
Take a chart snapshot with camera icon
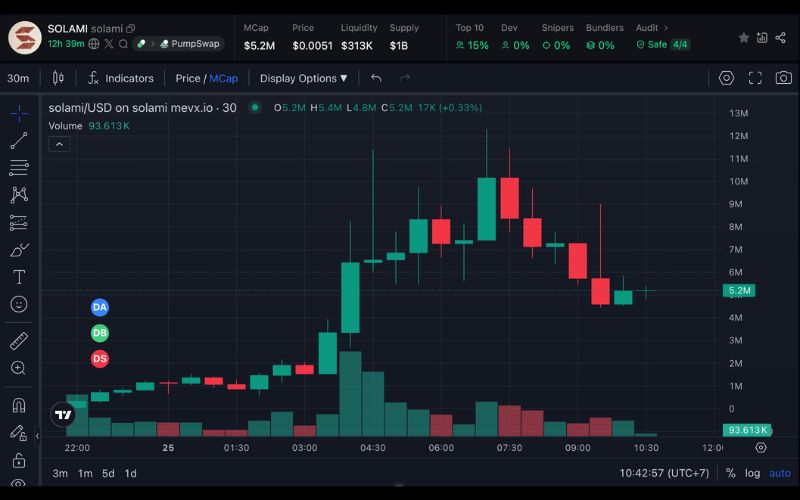784,78
